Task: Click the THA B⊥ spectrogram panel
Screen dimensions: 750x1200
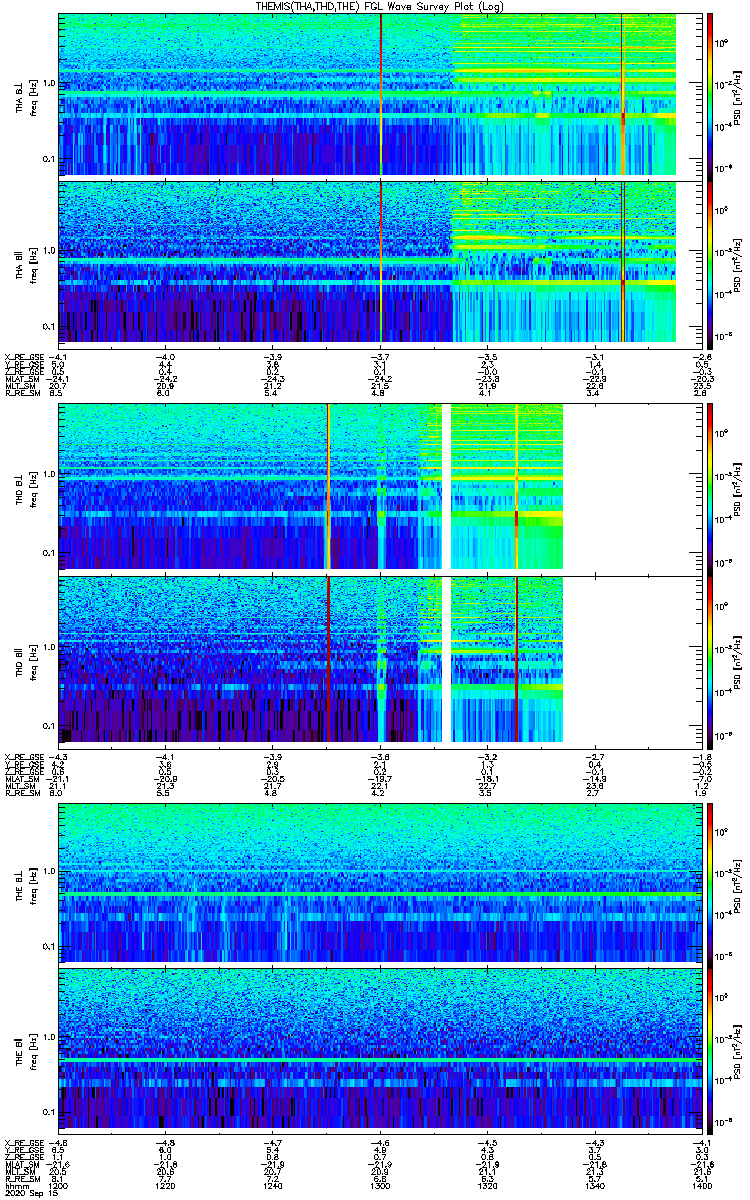Action: coord(379,95)
